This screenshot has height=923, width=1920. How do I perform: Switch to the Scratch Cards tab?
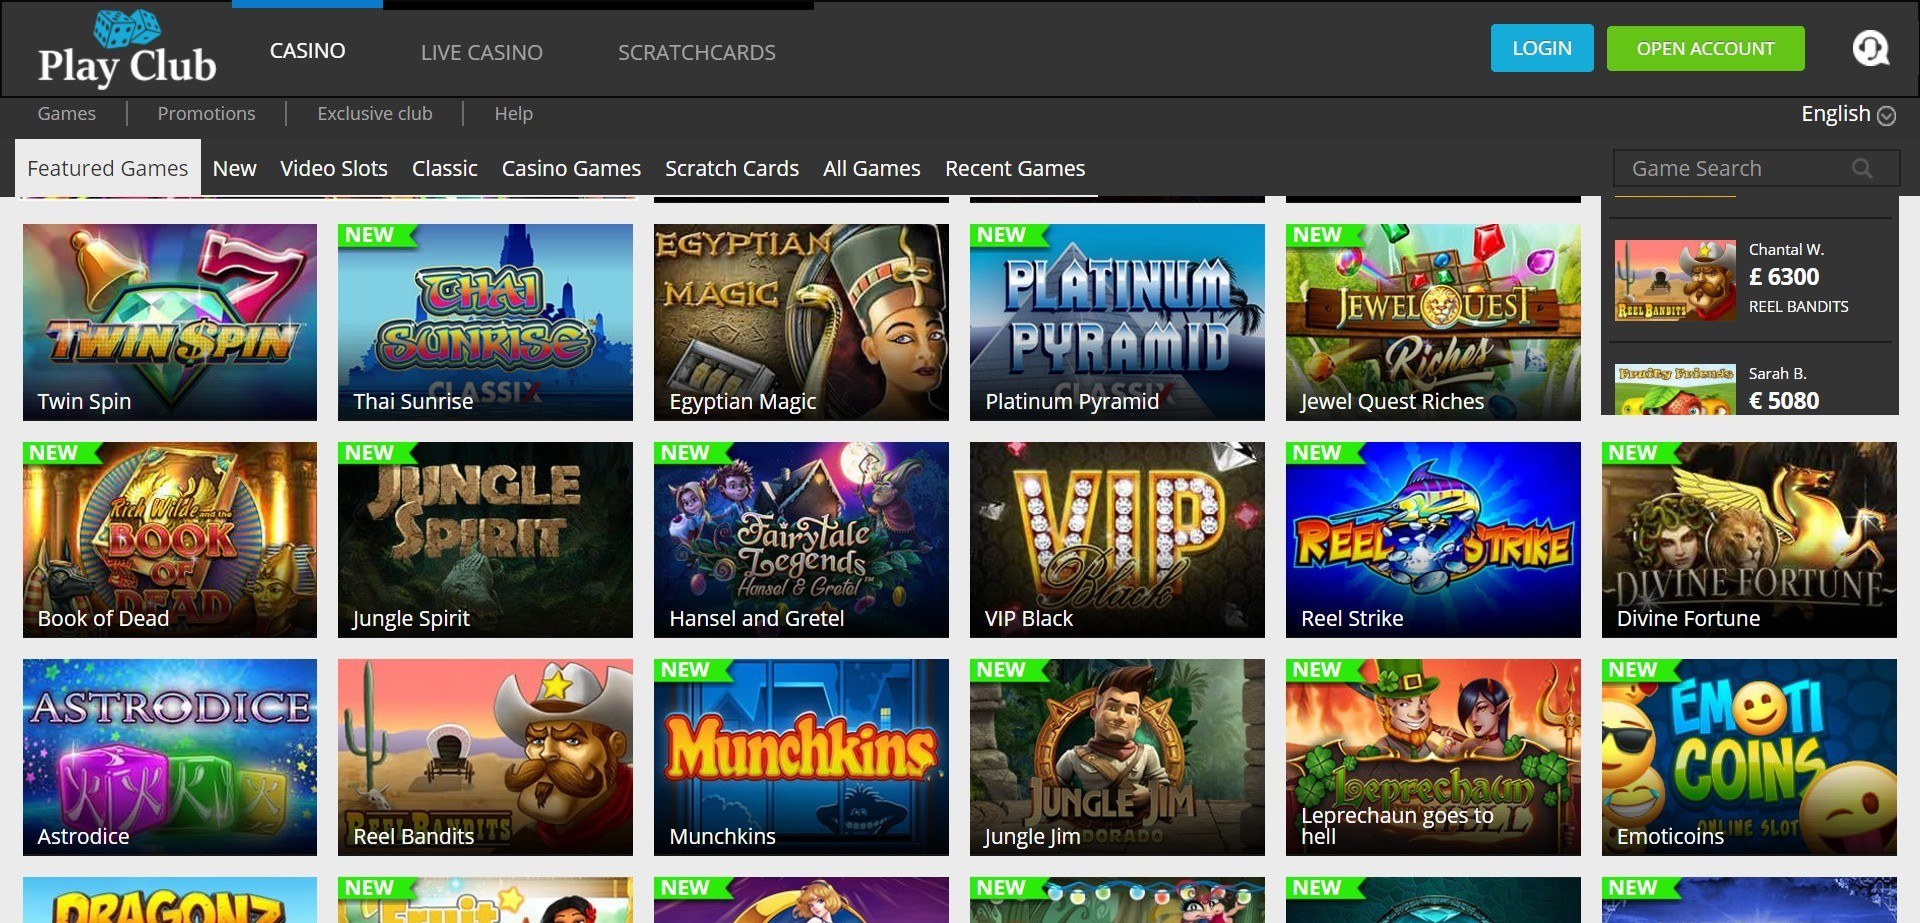(732, 168)
